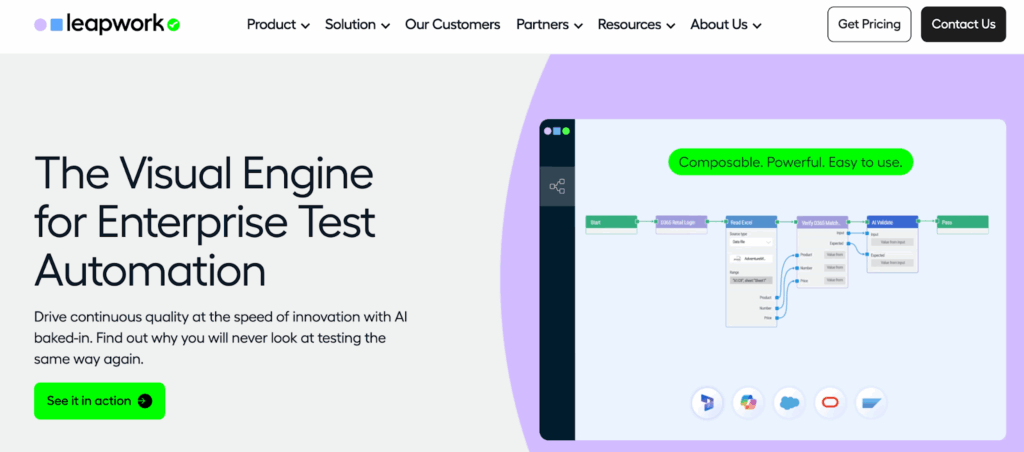This screenshot has width=1024, height=452.
Task: Go to Our Customers page
Action: coord(452,24)
